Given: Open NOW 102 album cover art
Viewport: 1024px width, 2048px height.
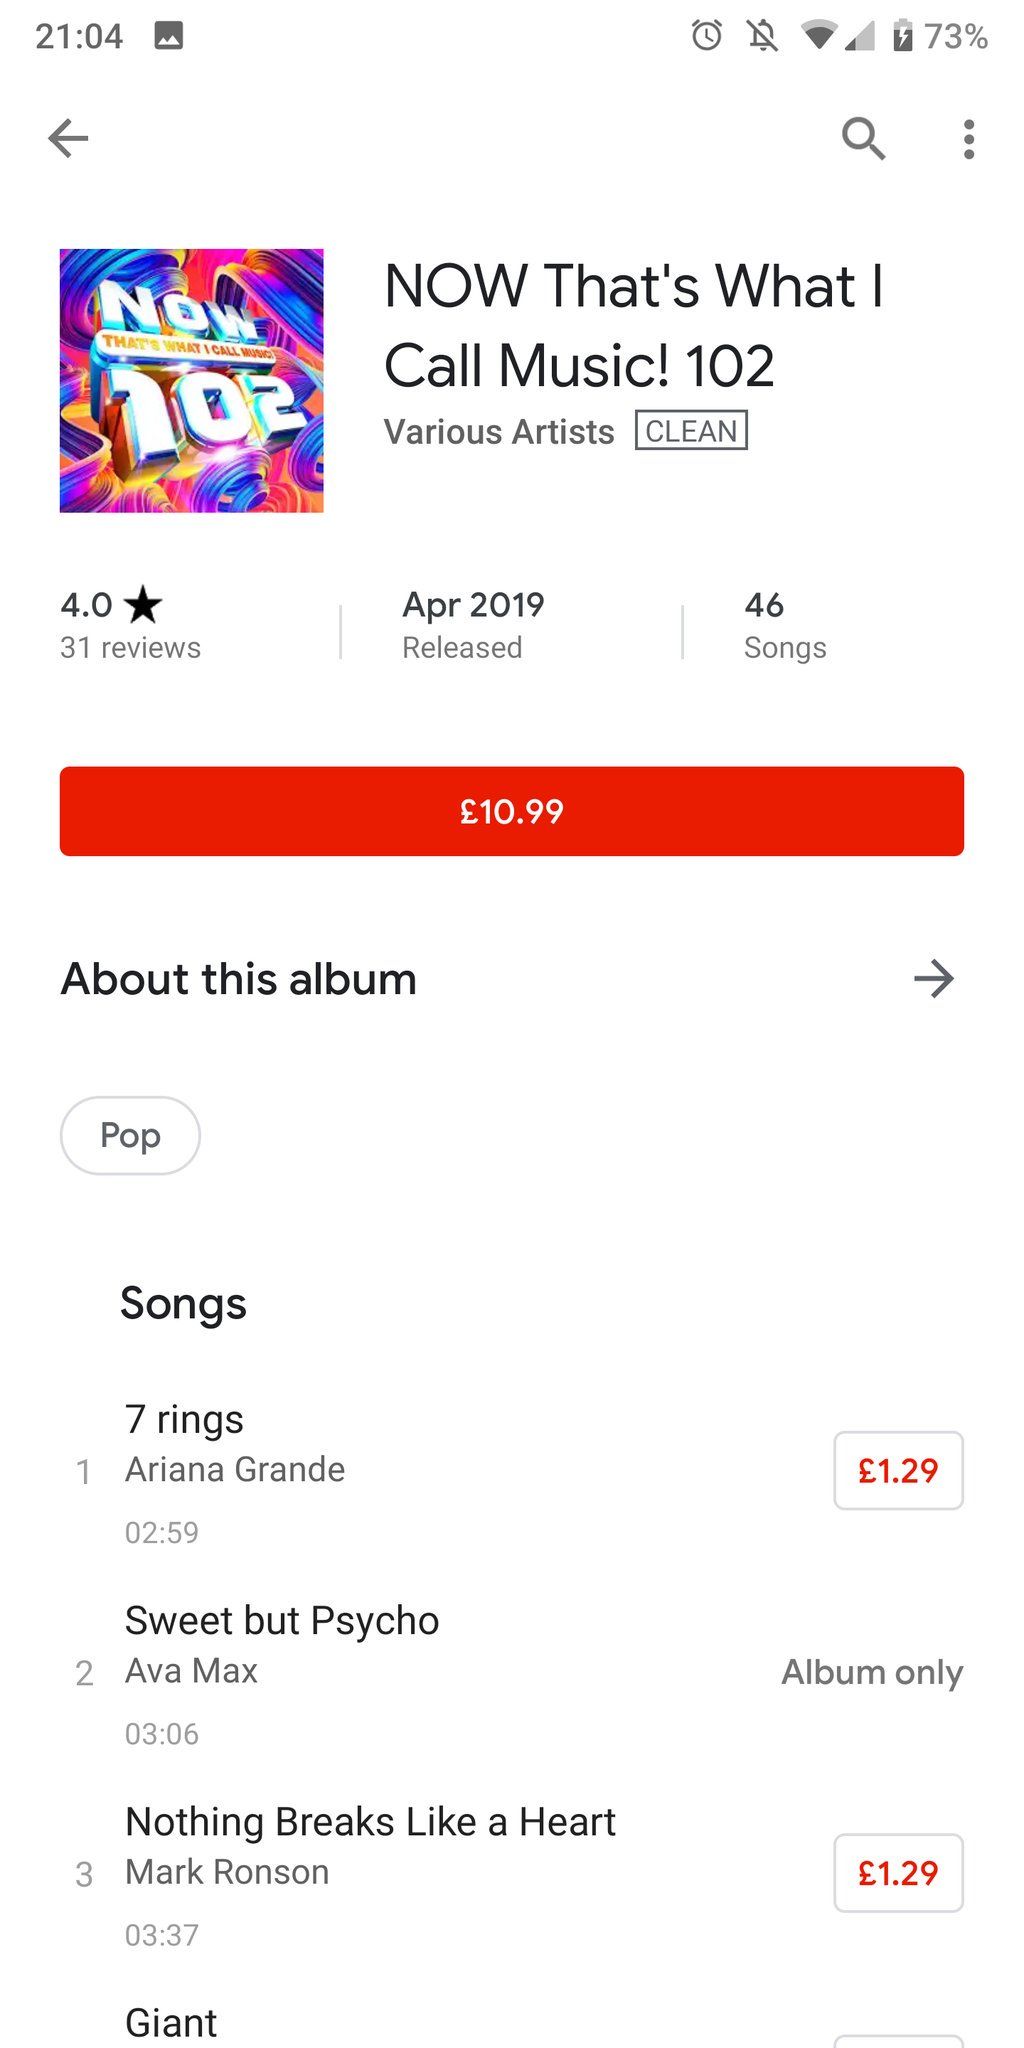Looking at the screenshot, I should pos(191,380).
